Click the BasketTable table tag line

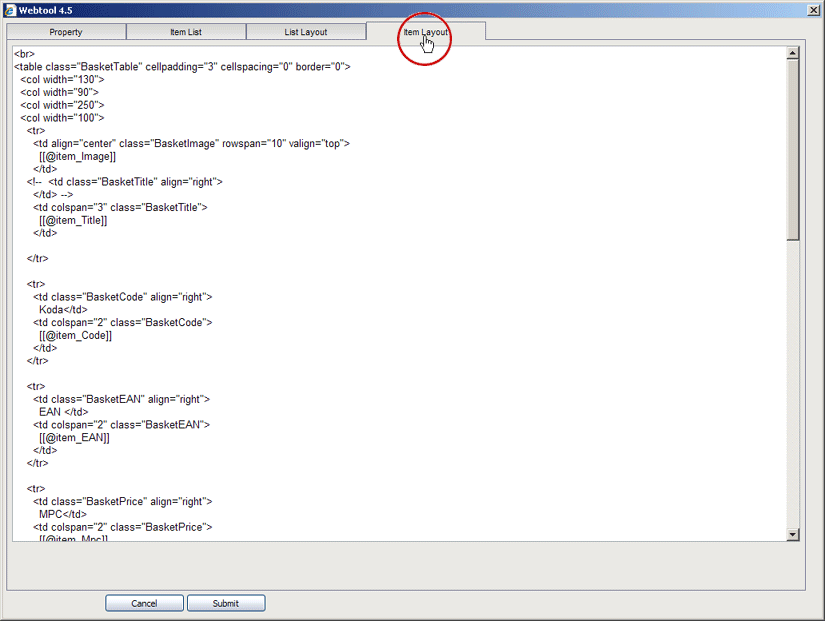tap(181, 67)
